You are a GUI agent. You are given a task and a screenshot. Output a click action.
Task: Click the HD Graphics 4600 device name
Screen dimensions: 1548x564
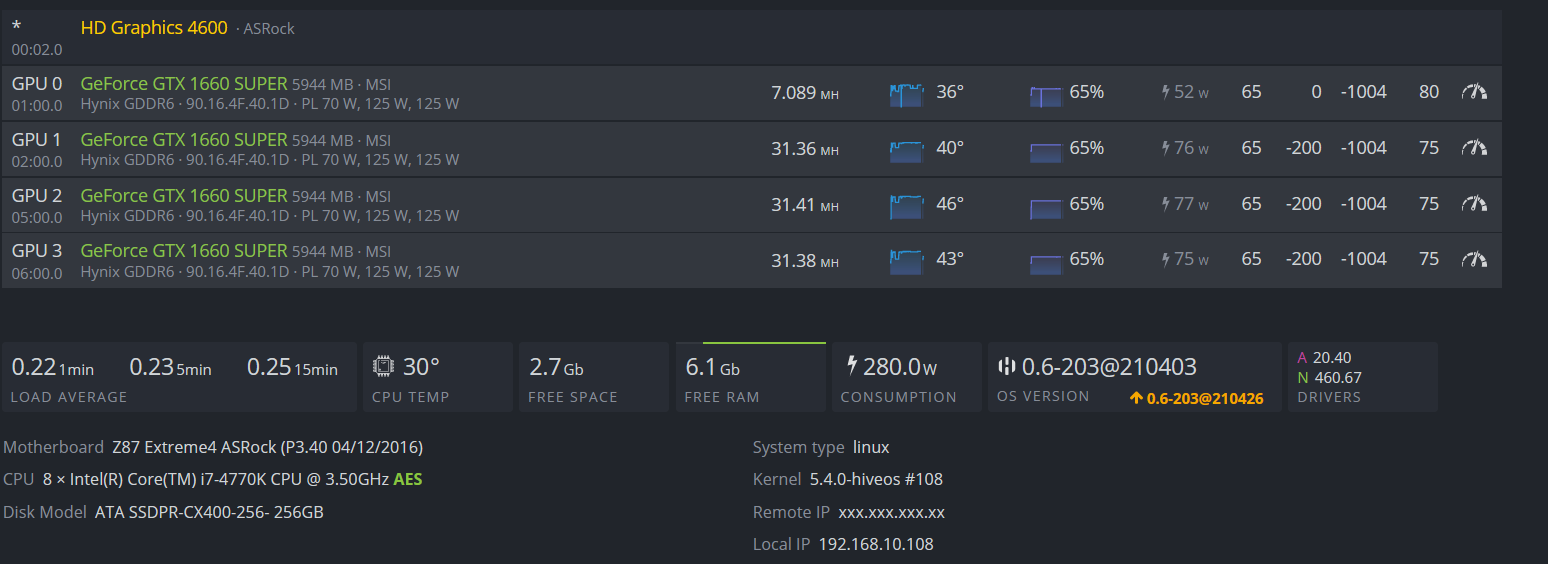[154, 28]
